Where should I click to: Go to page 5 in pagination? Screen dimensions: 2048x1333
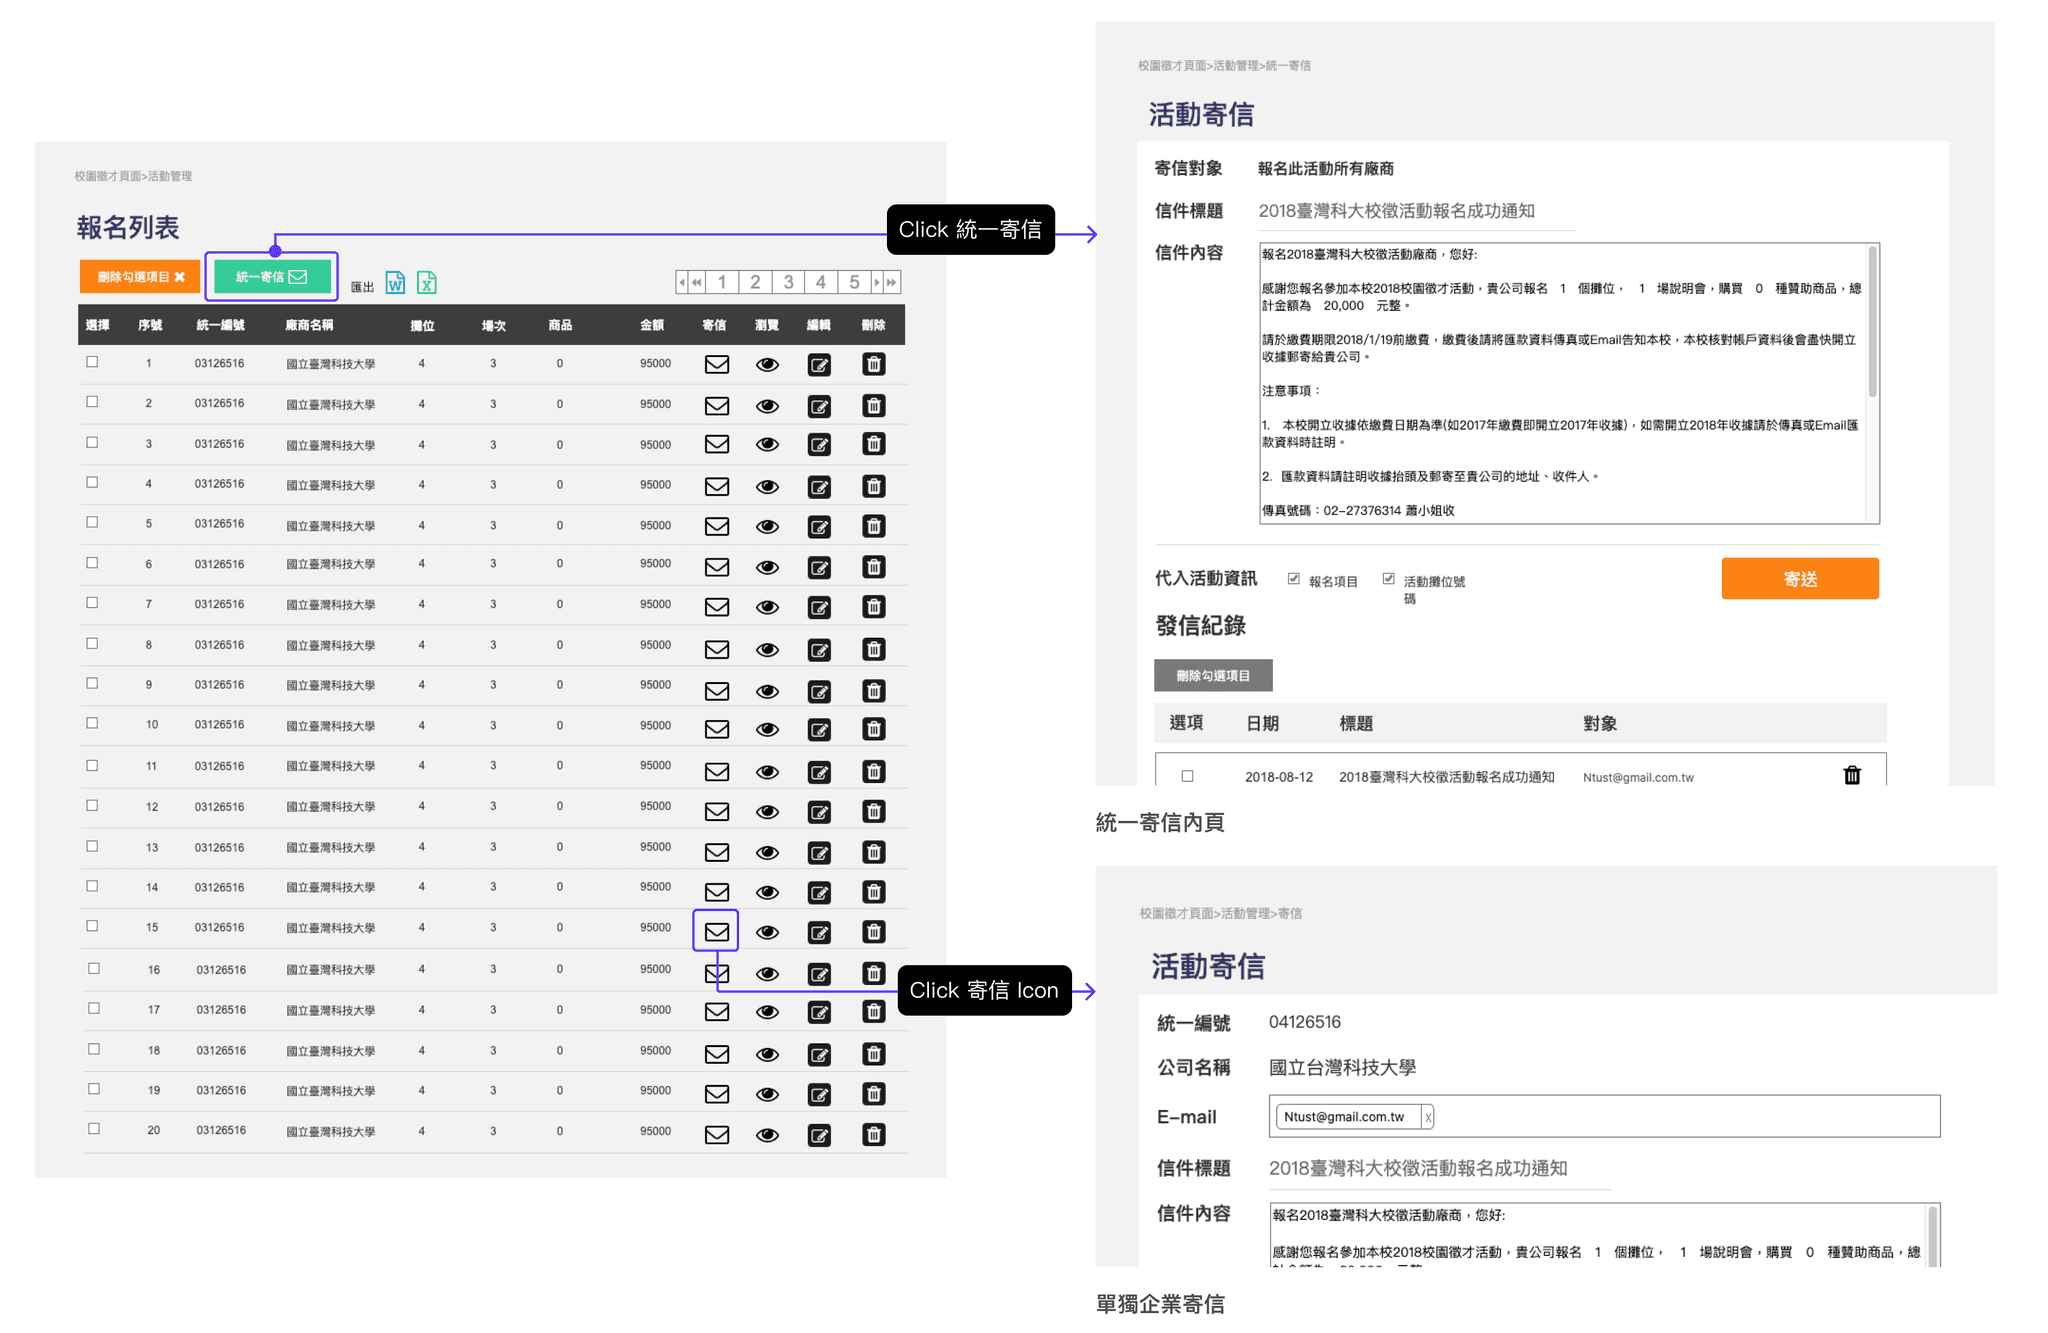[x=854, y=282]
